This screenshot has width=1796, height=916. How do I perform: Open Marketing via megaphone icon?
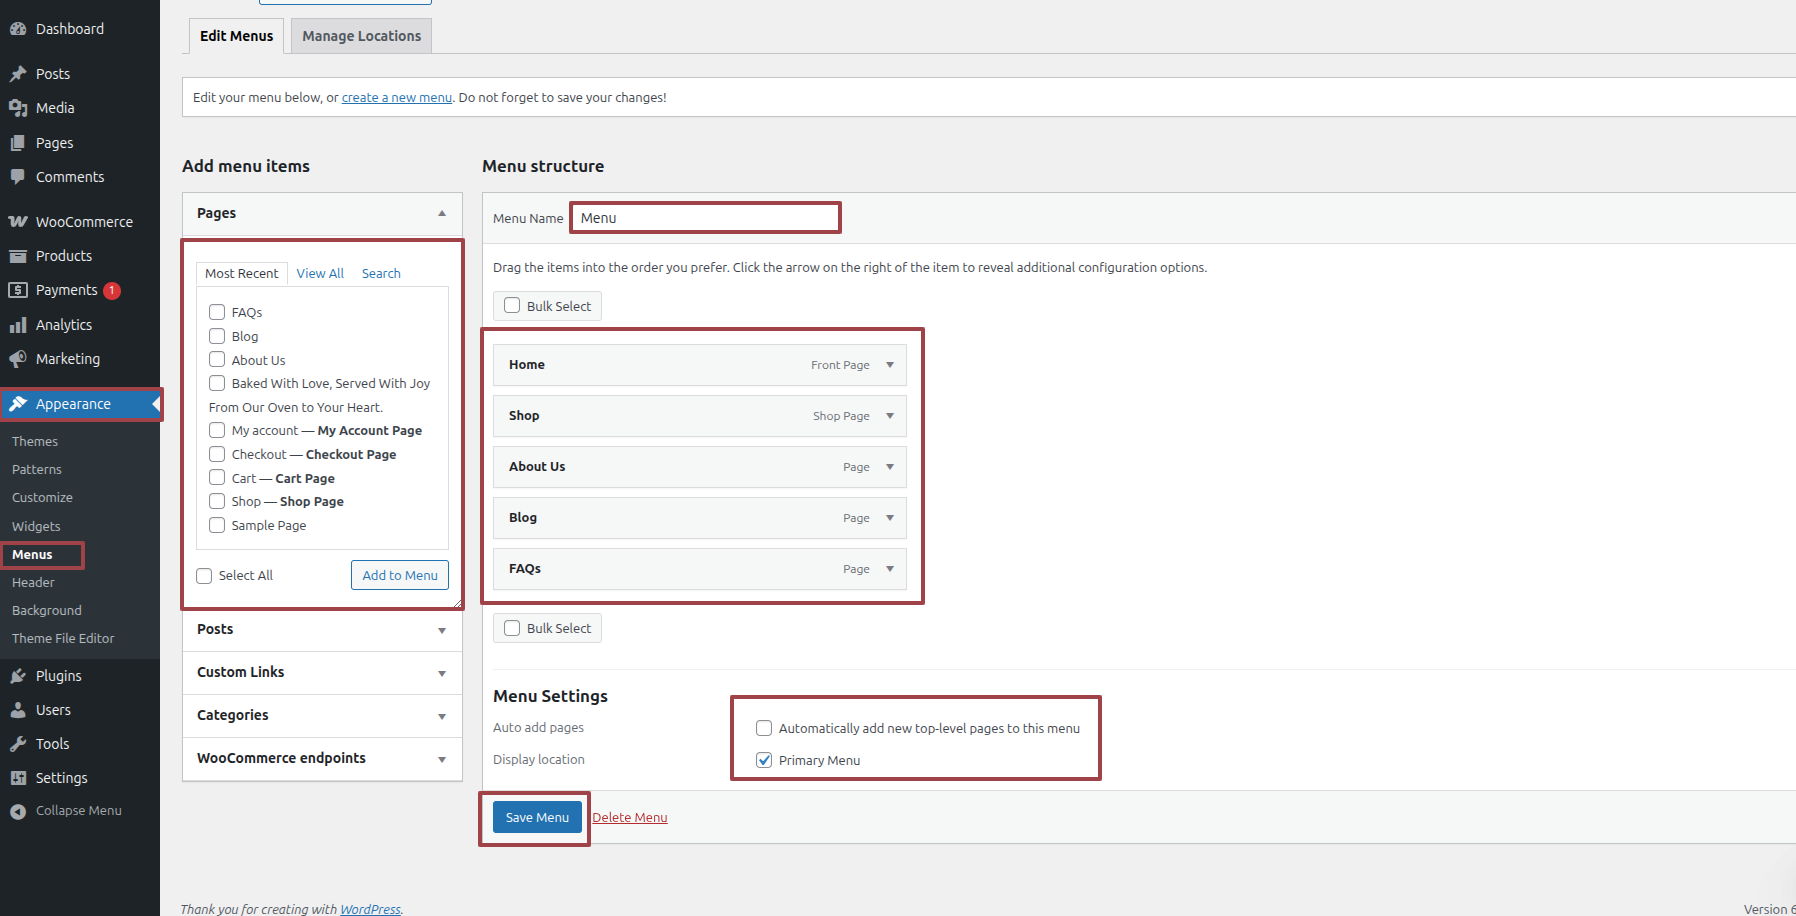(x=18, y=359)
